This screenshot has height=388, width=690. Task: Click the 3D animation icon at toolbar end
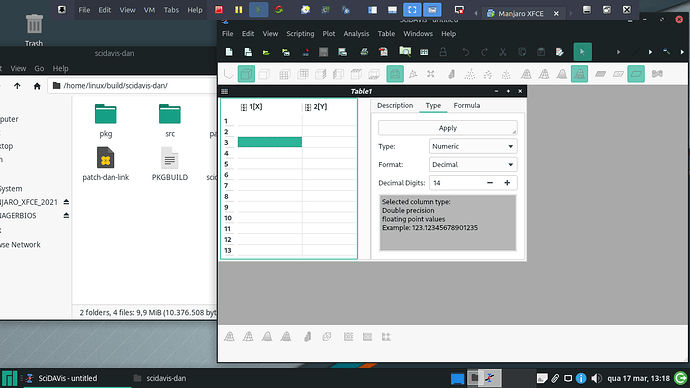(657, 74)
